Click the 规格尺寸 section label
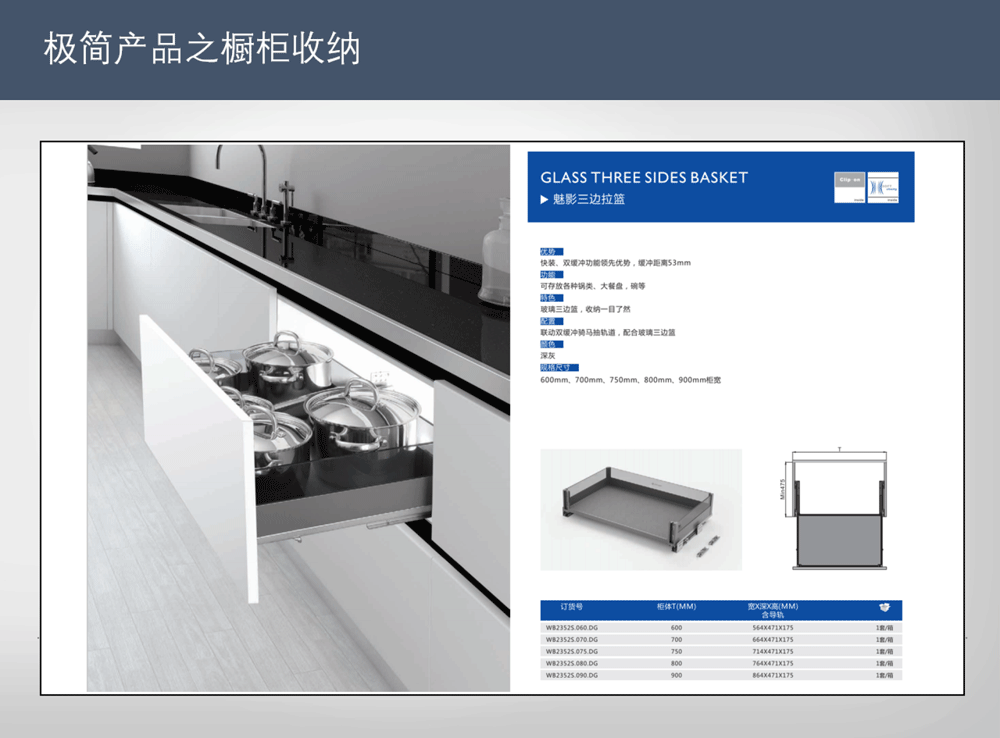1000x738 pixels. (x=559, y=367)
